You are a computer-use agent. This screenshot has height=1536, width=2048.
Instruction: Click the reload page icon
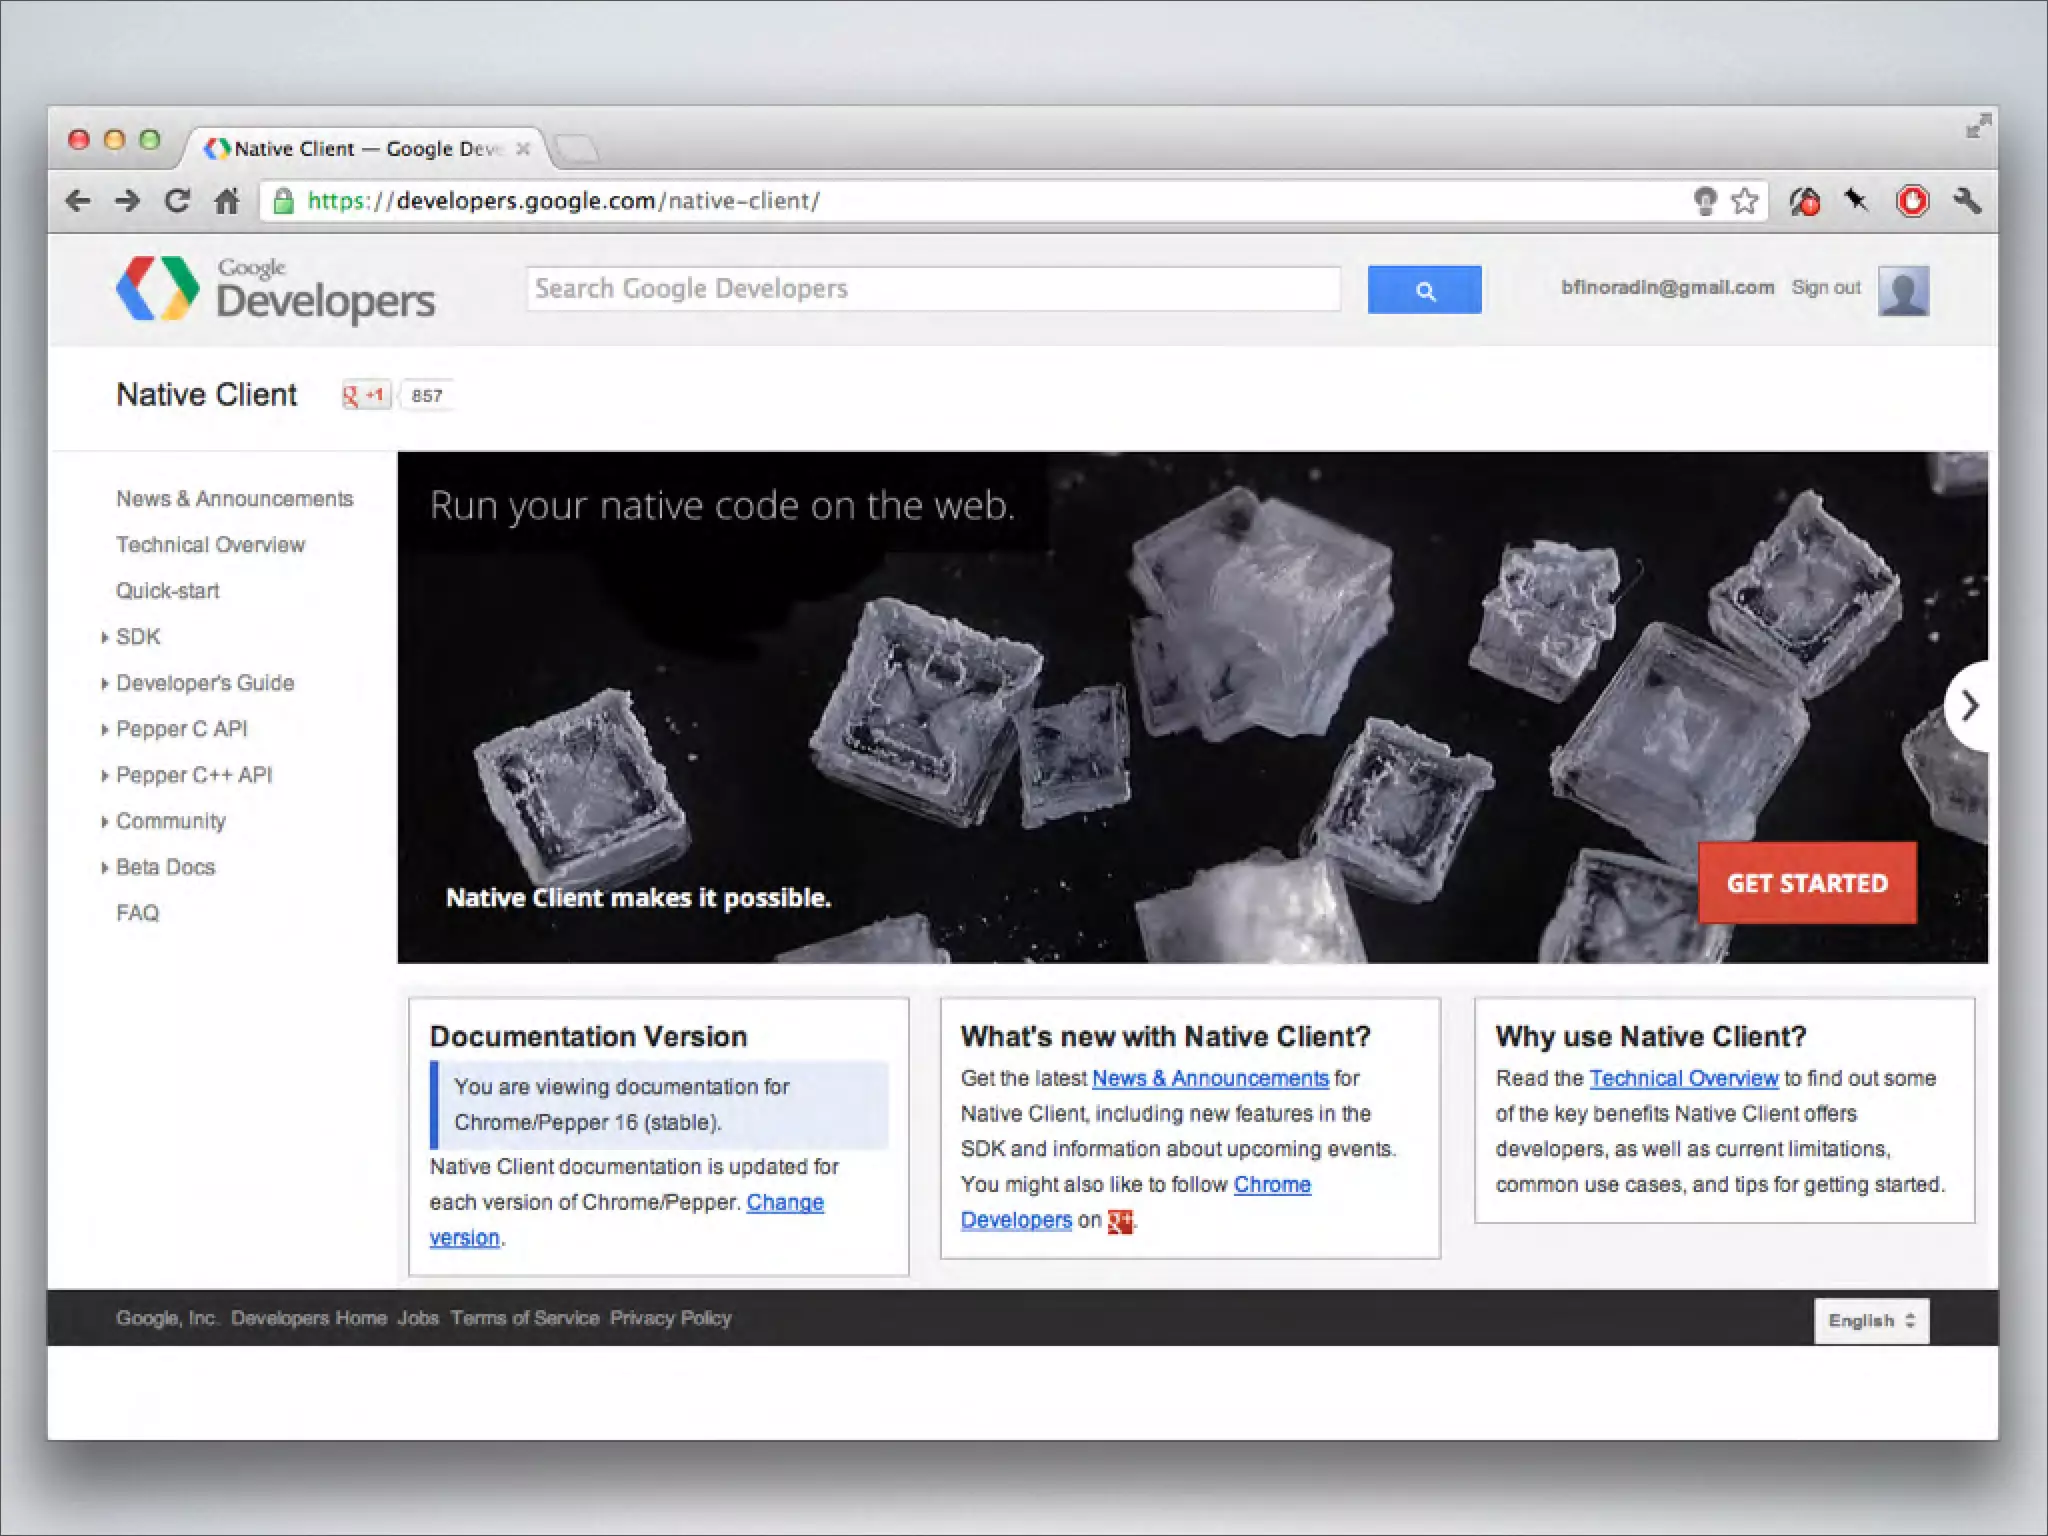pos(177,201)
